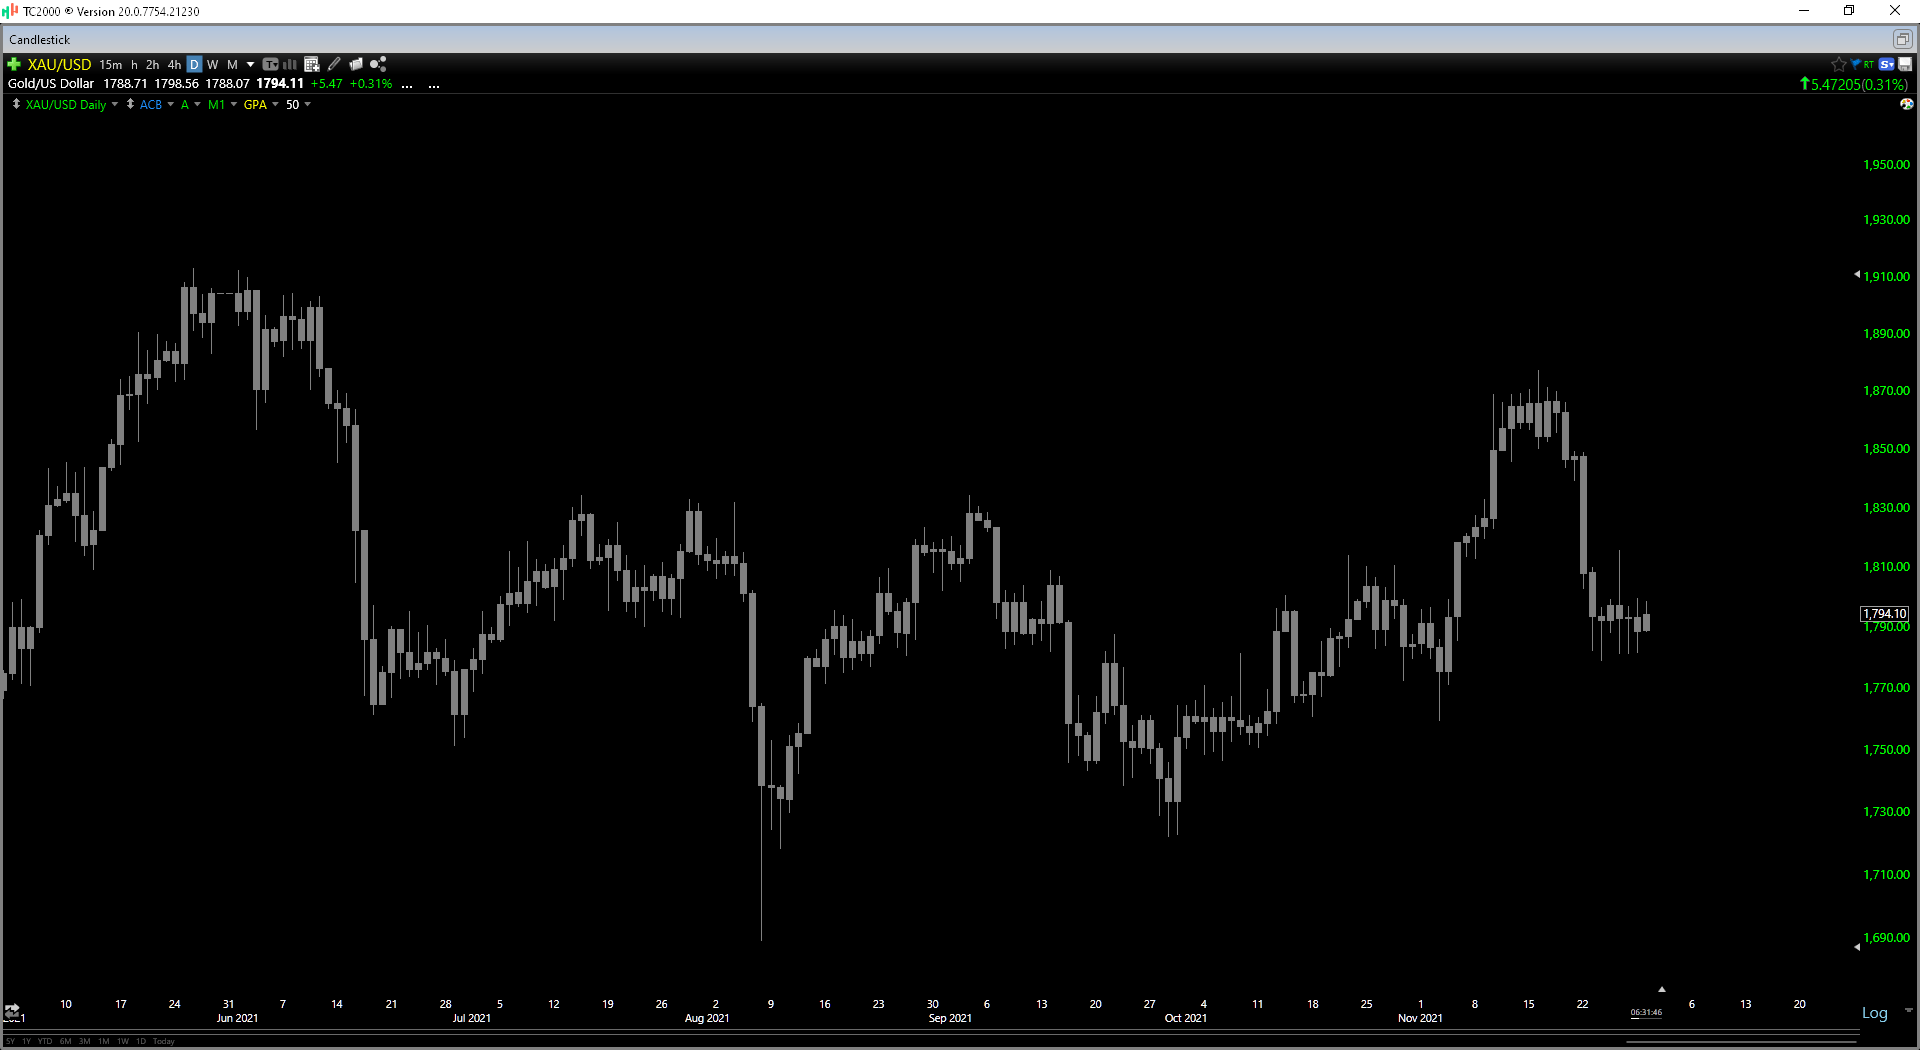Image resolution: width=1920 pixels, height=1050 pixels.
Task: Click the up-down arrows beside ACB
Action: [x=130, y=104]
